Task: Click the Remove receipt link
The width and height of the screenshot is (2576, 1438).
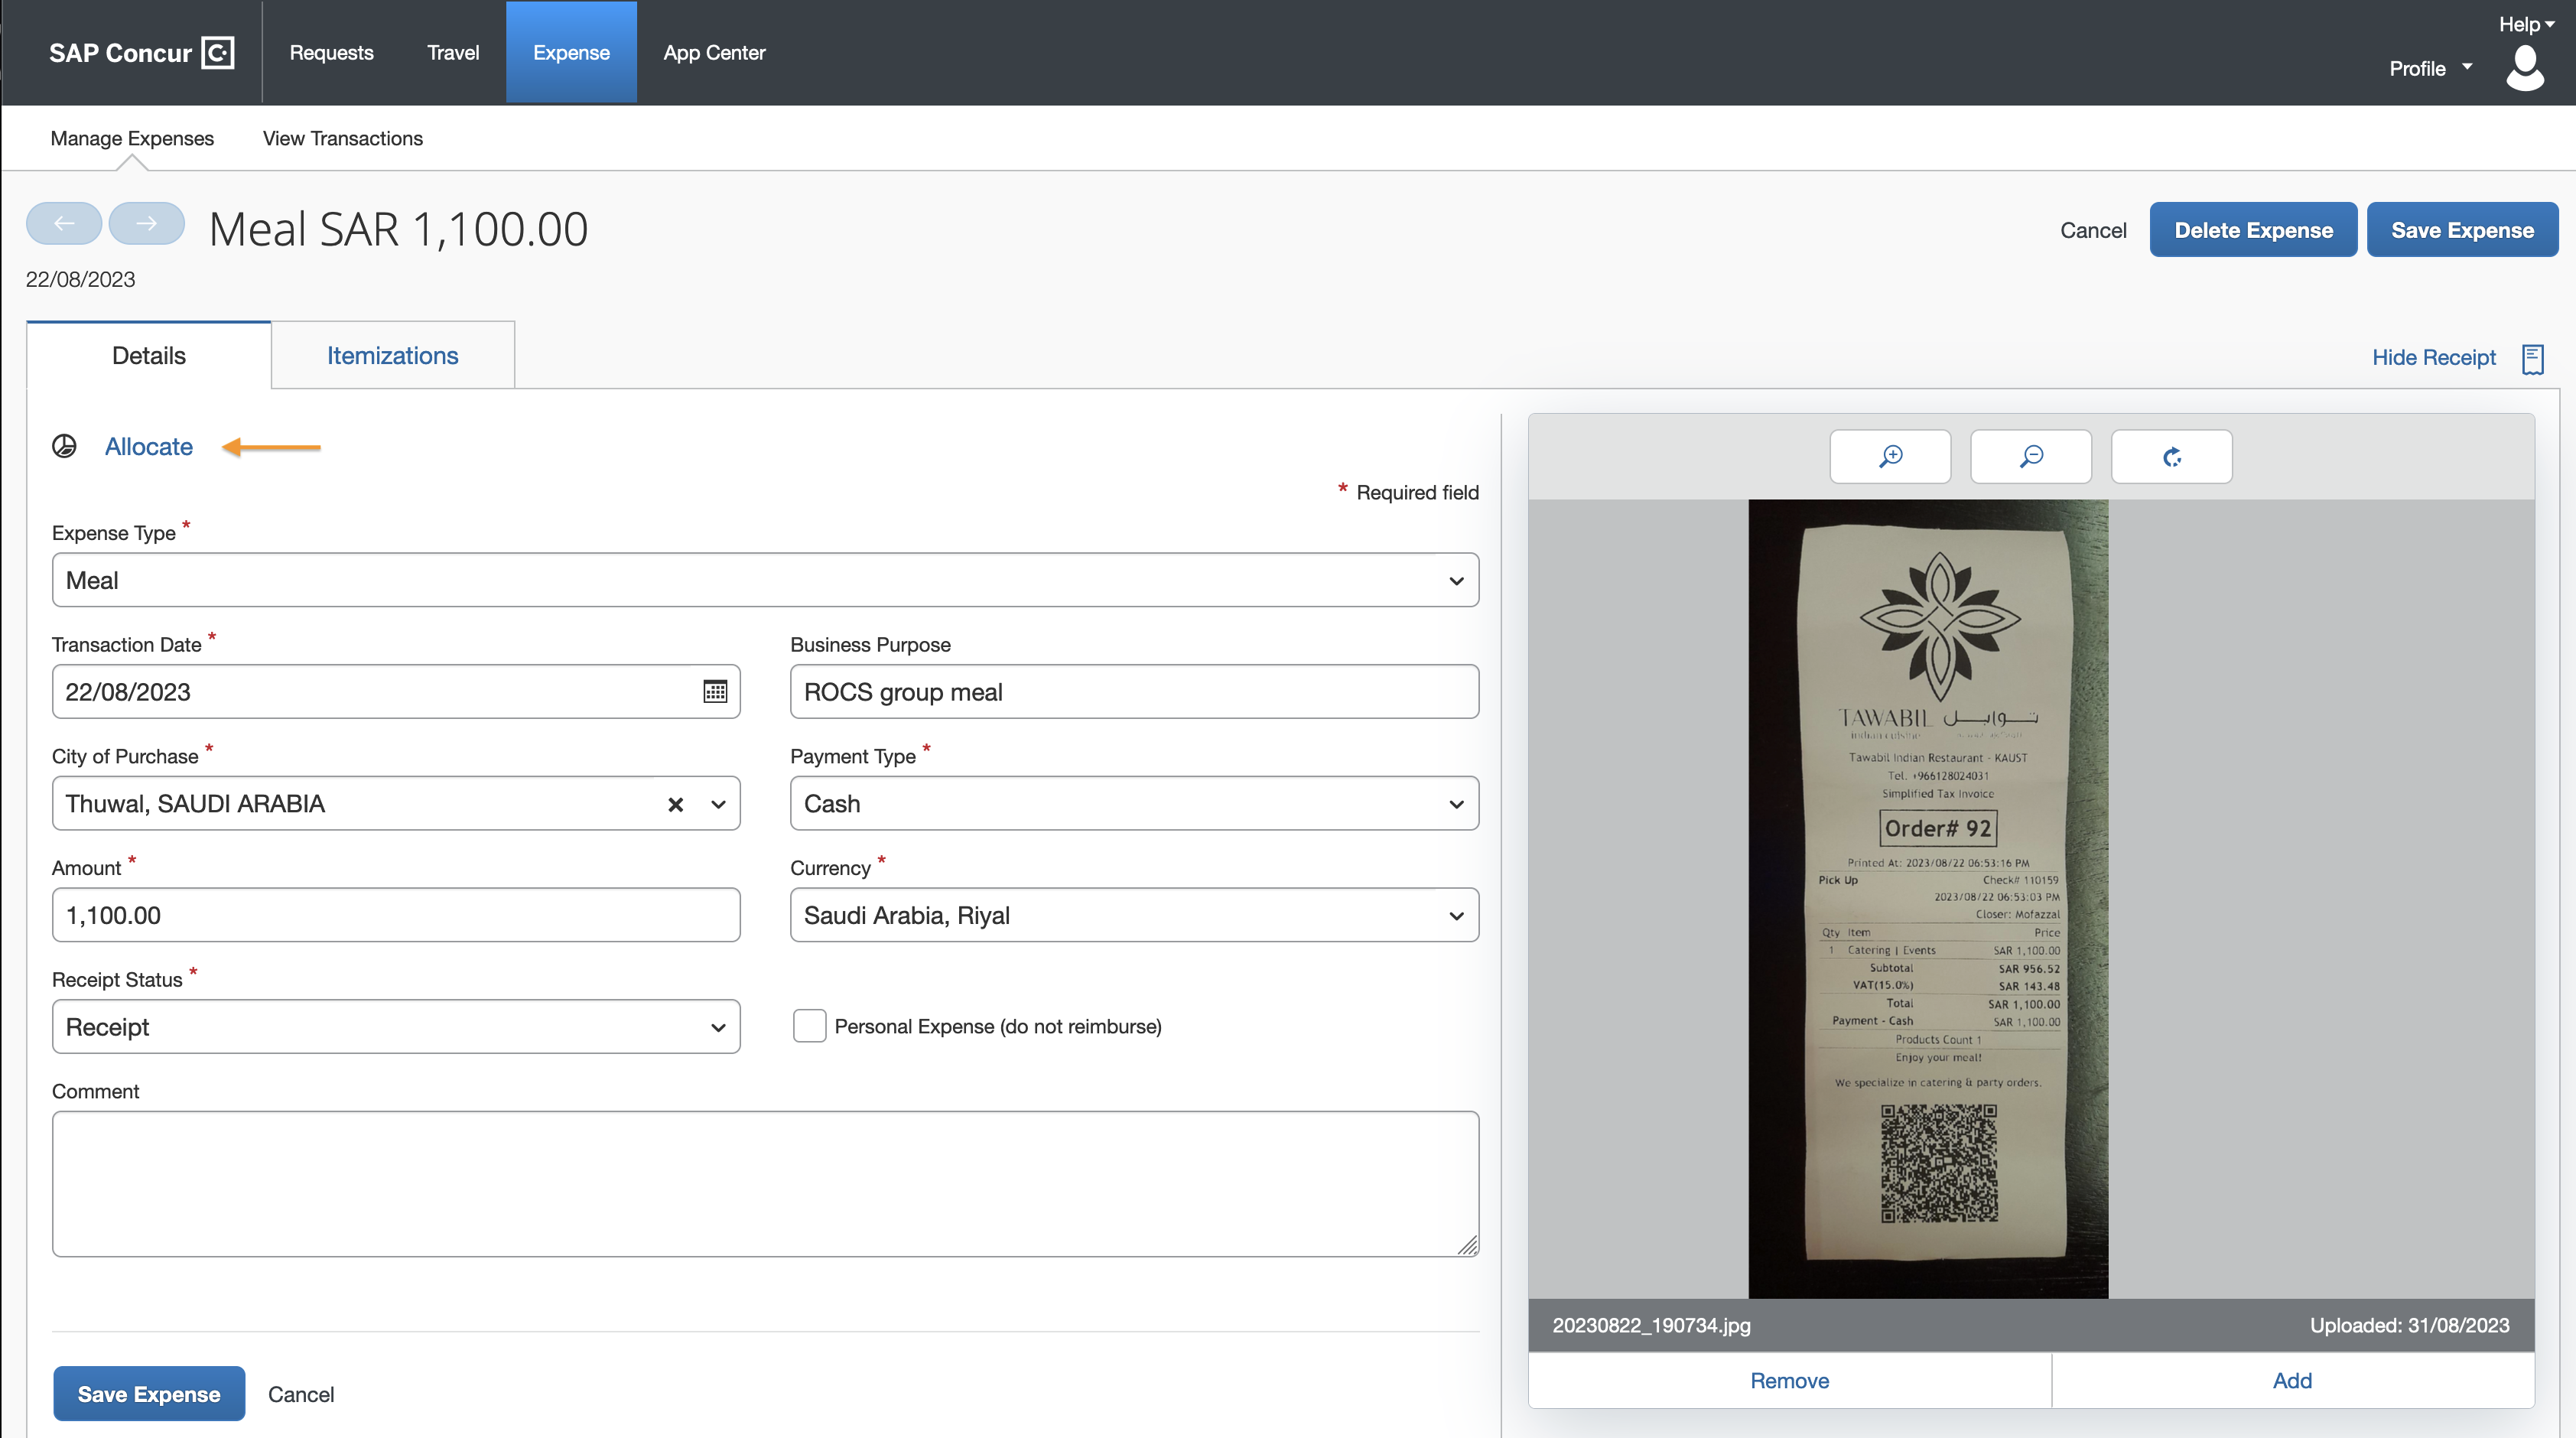Action: point(1789,1380)
